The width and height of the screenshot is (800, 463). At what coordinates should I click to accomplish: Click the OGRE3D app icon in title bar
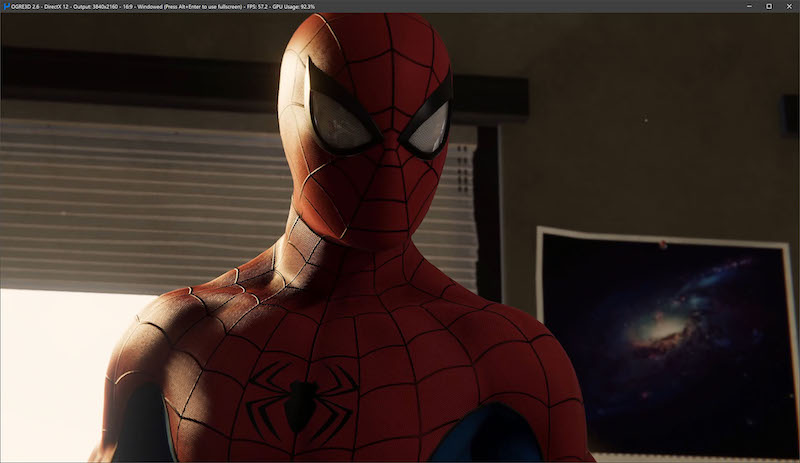pyautogui.click(x=6, y=6)
